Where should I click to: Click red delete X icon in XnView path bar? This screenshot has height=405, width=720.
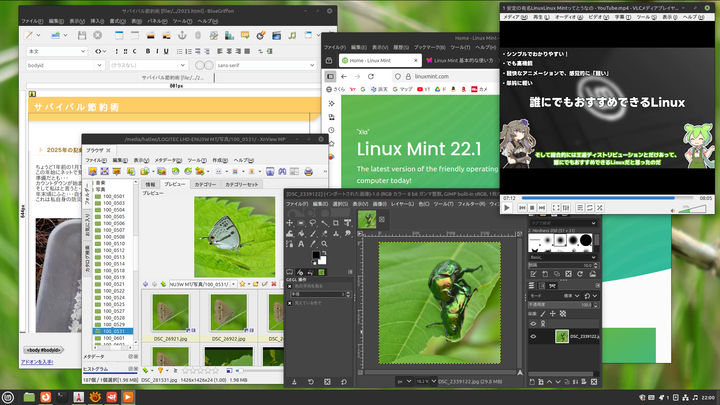[274, 284]
